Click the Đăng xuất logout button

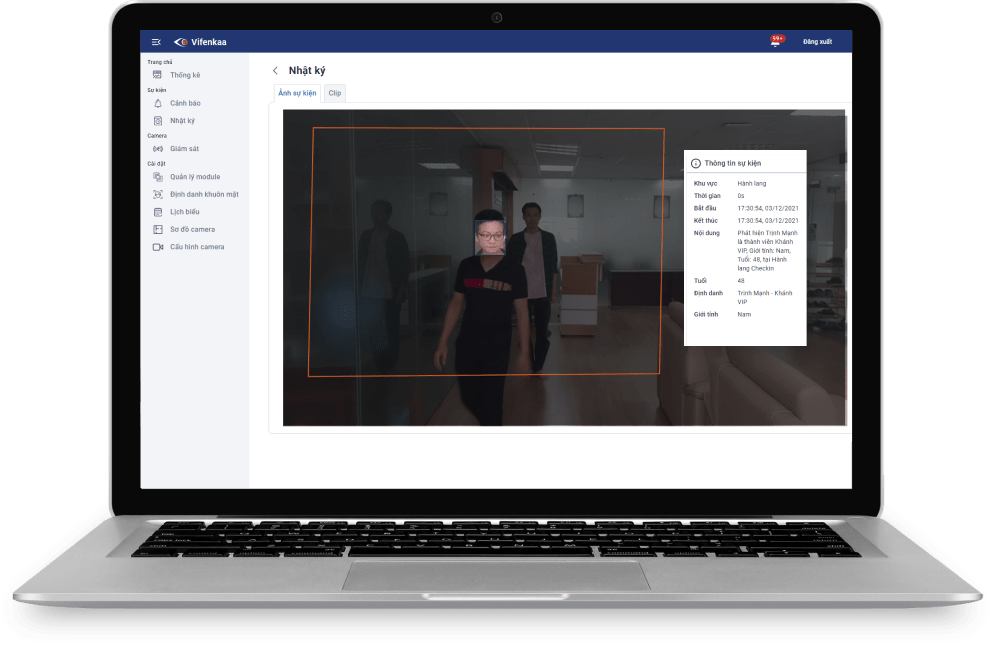coord(817,41)
